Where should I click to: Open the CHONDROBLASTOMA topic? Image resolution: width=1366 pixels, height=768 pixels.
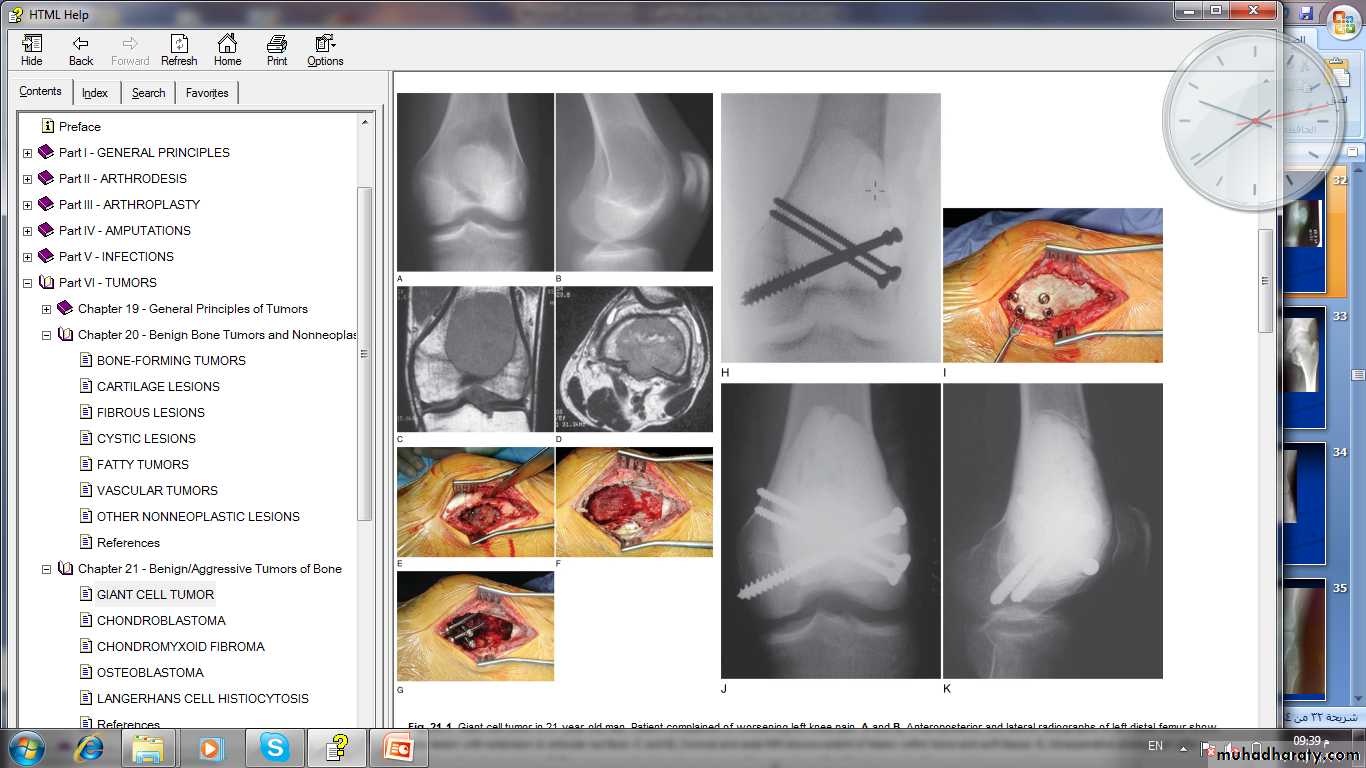click(161, 621)
